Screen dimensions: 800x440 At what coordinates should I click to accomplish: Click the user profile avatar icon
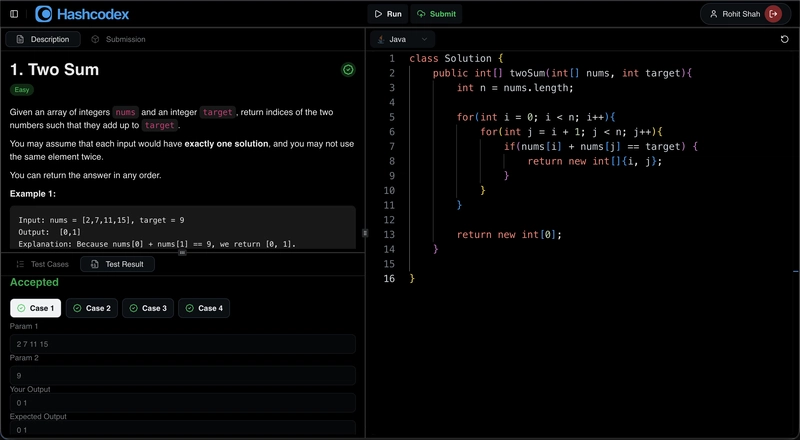click(713, 14)
